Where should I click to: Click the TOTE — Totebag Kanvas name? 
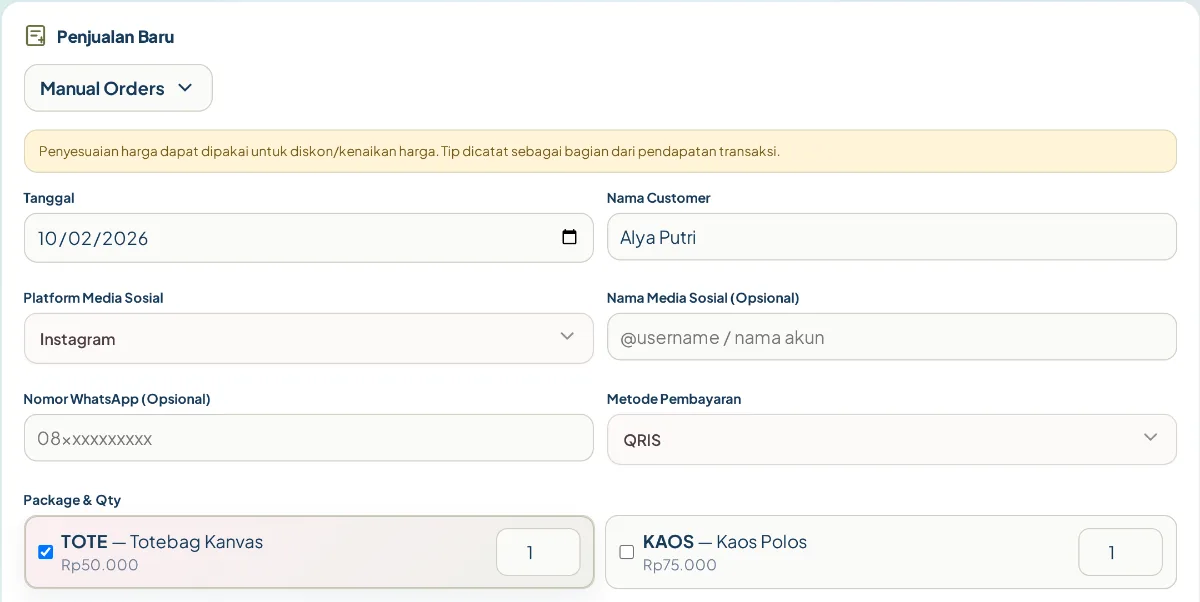pyautogui.click(x=162, y=542)
